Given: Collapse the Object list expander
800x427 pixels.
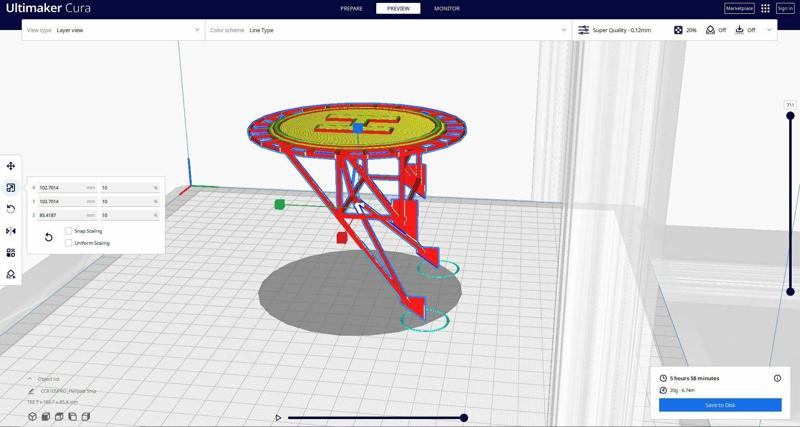Looking at the screenshot, I should pos(30,379).
